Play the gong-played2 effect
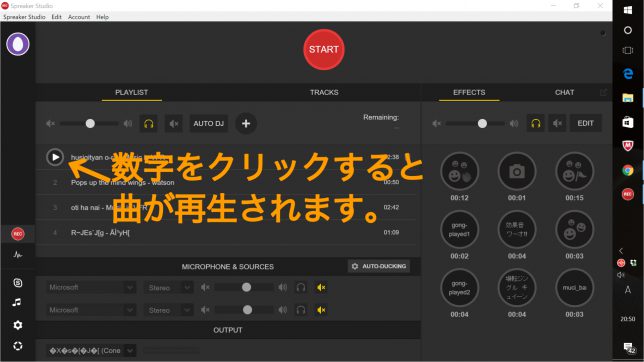The width and height of the screenshot is (644, 362). [x=459, y=288]
